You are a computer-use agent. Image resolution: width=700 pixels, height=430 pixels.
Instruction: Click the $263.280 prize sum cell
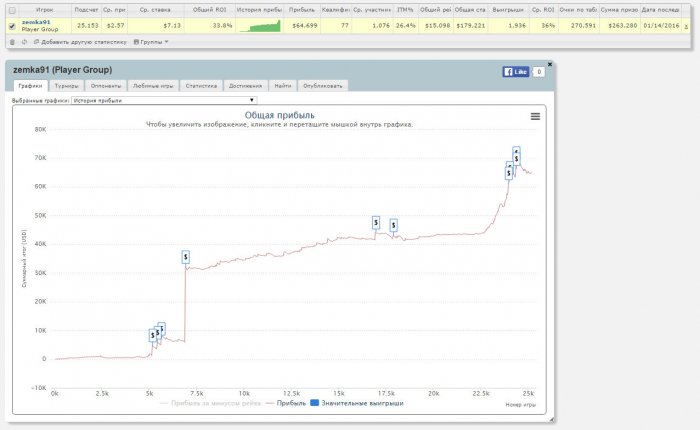622,26
